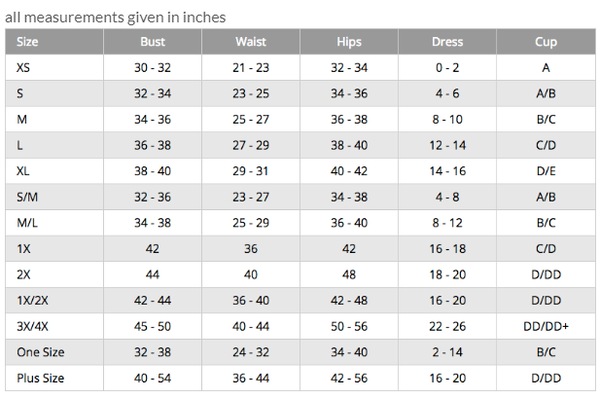600x399 pixels.
Task: Click the S/M size label
Action: click(x=27, y=197)
